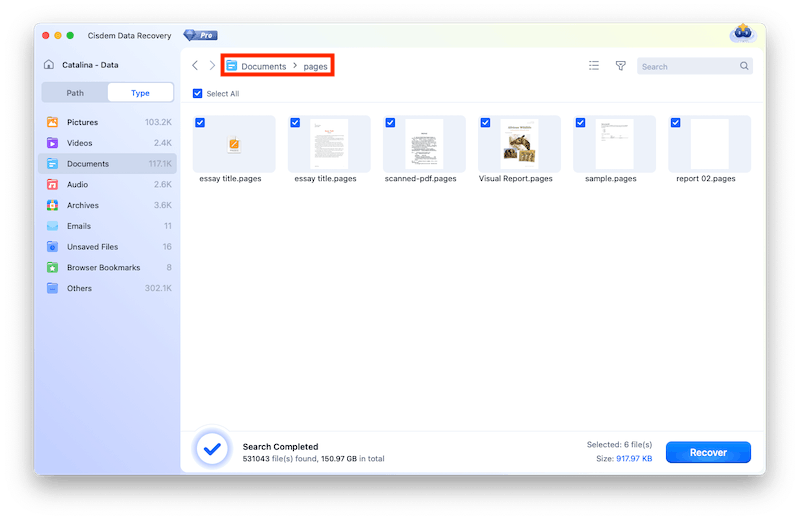The width and height of the screenshot is (800, 520).
Task: Switch to the Path tab
Action: 75,93
